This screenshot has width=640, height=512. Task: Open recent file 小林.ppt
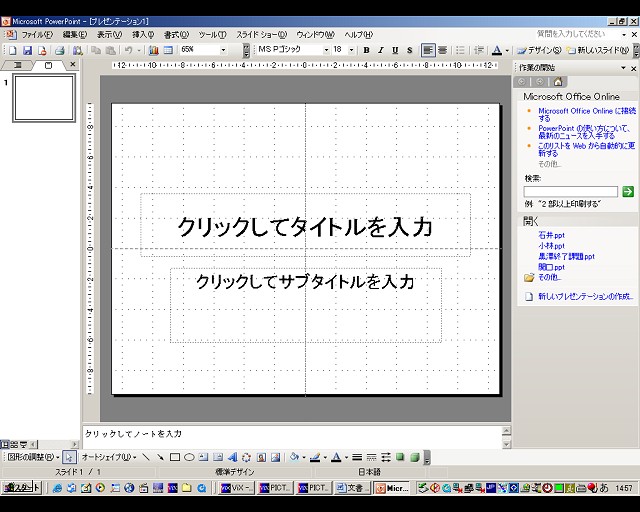pyautogui.click(x=551, y=246)
